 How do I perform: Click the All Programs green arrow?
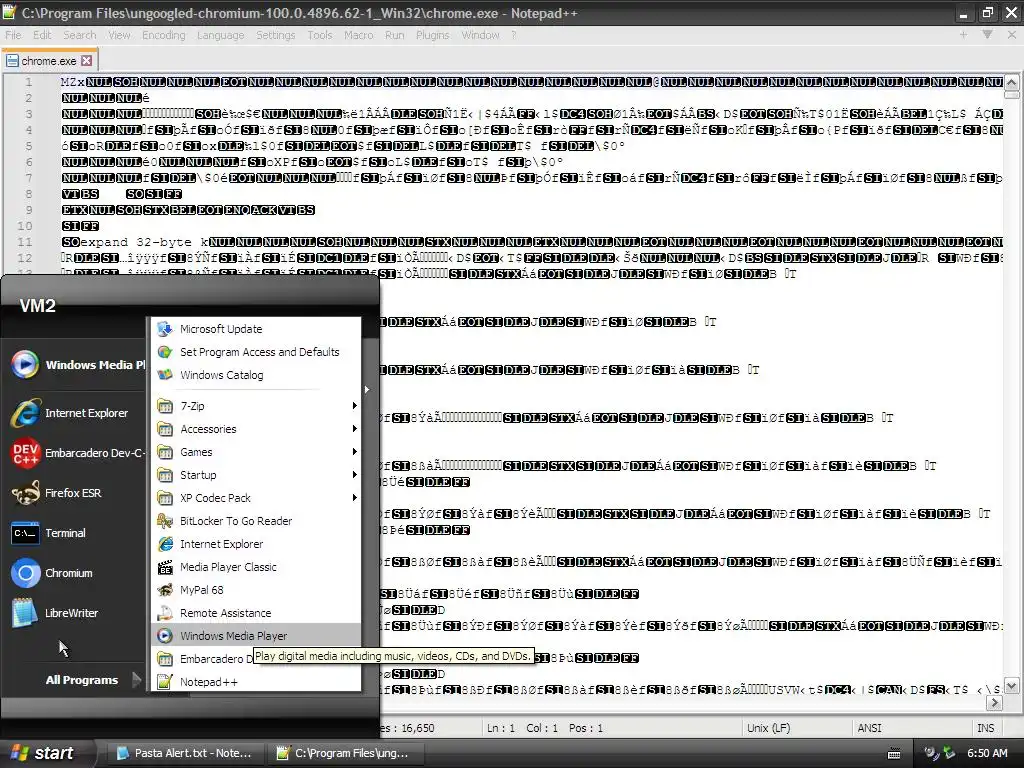click(136, 680)
